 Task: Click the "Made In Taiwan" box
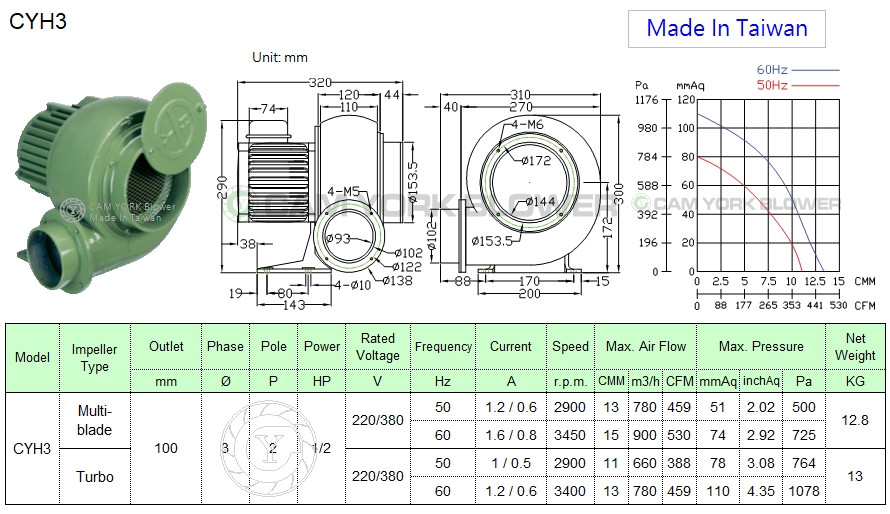pyautogui.click(x=727, y=28)
